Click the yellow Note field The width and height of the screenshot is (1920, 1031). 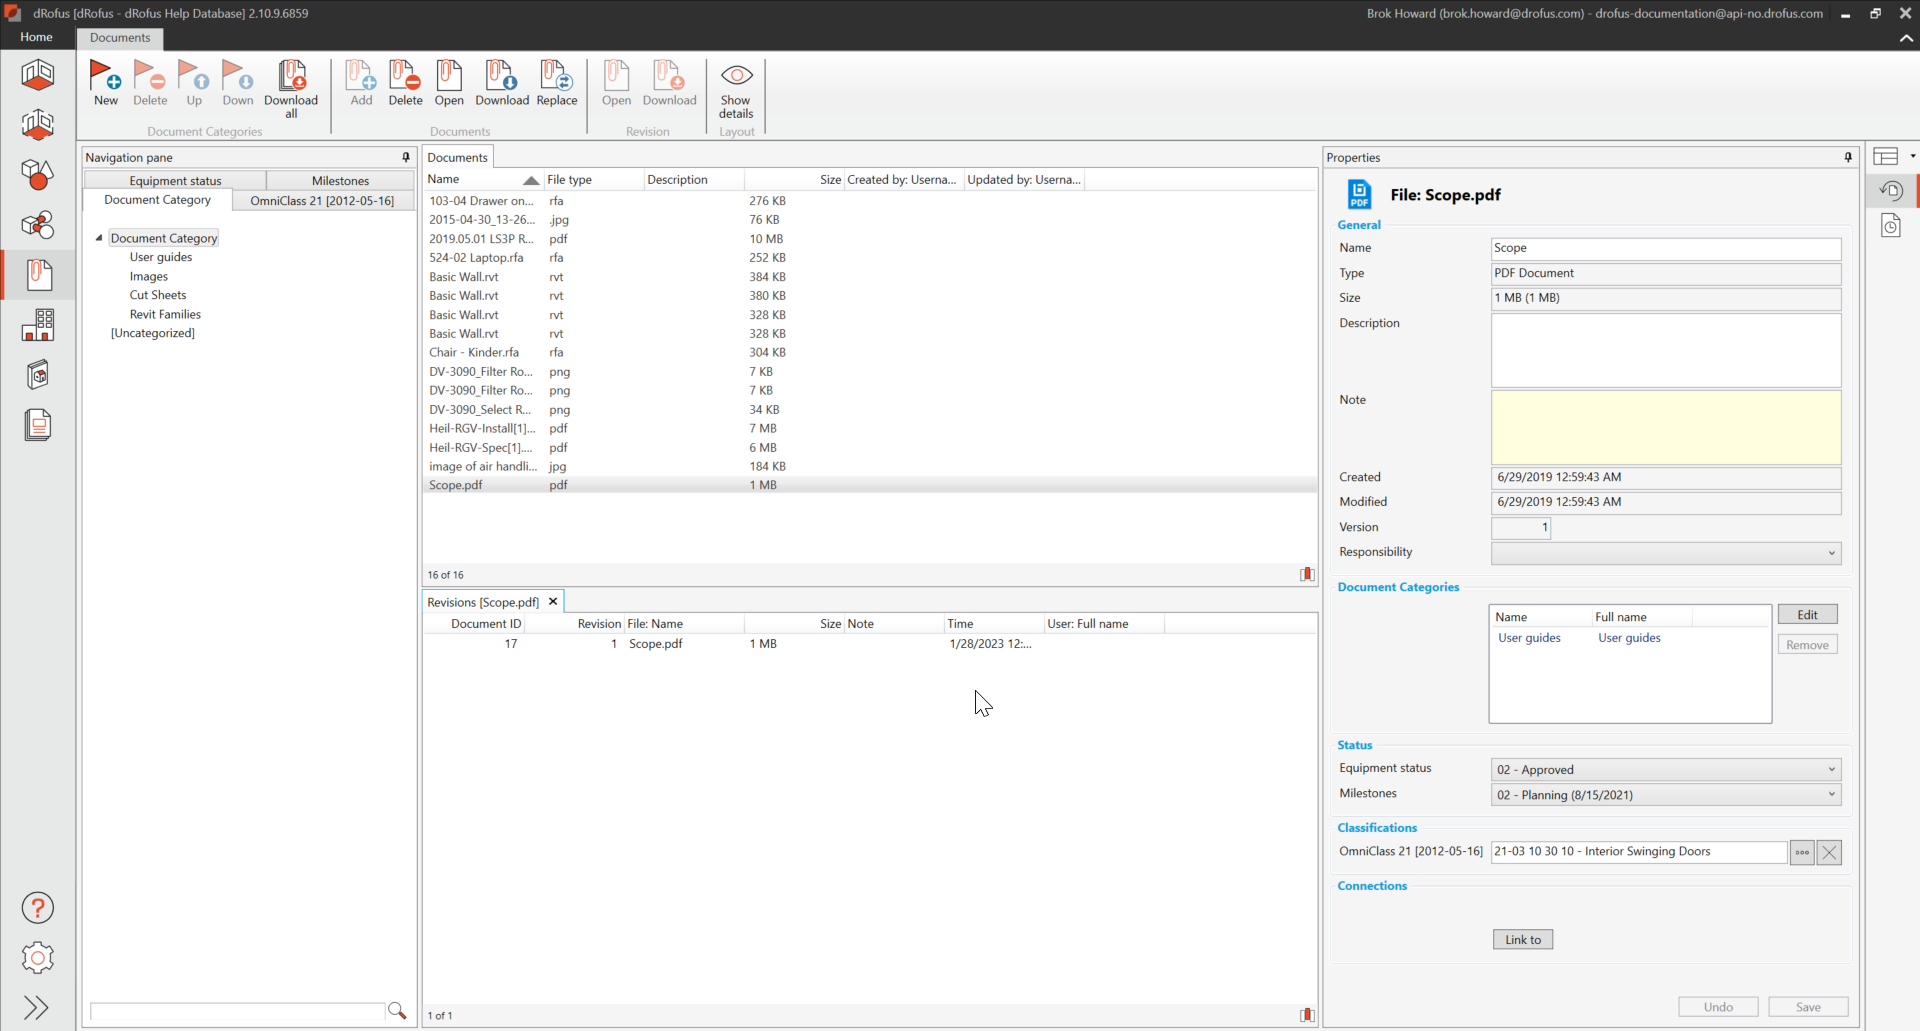point(1665,427)
